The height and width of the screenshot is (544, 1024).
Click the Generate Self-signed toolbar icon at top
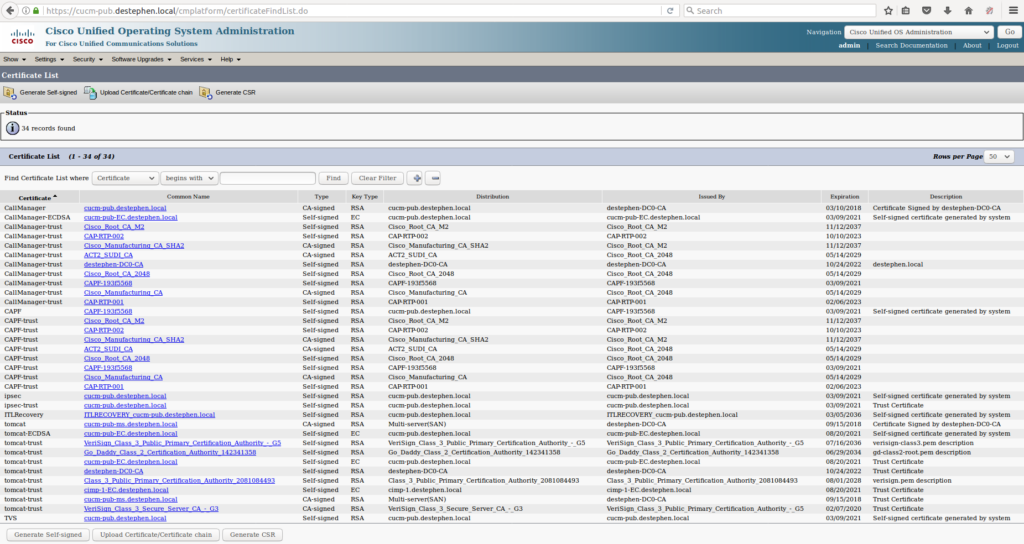[10, 93]
